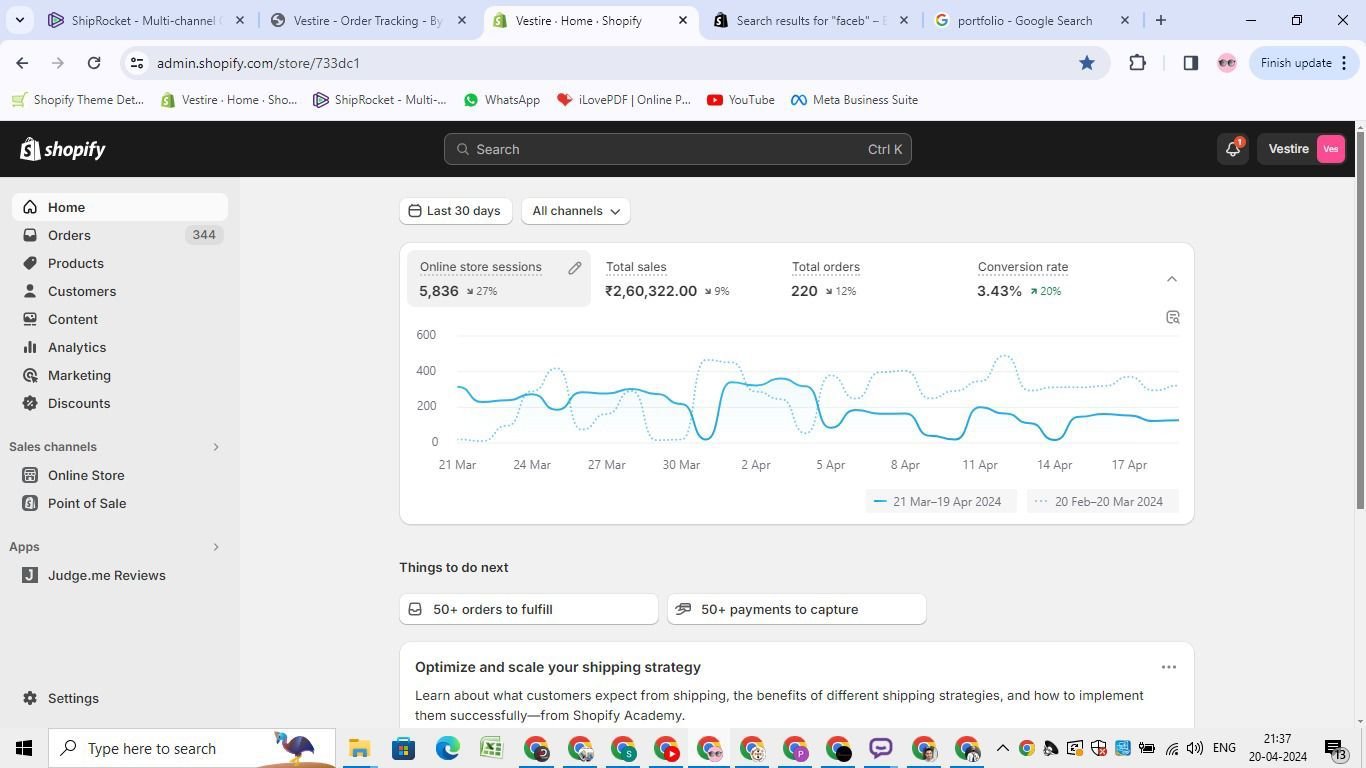Switch to the ShipRocket browser tab
Screen dimensions: 1366x768
tap(145, 20)
